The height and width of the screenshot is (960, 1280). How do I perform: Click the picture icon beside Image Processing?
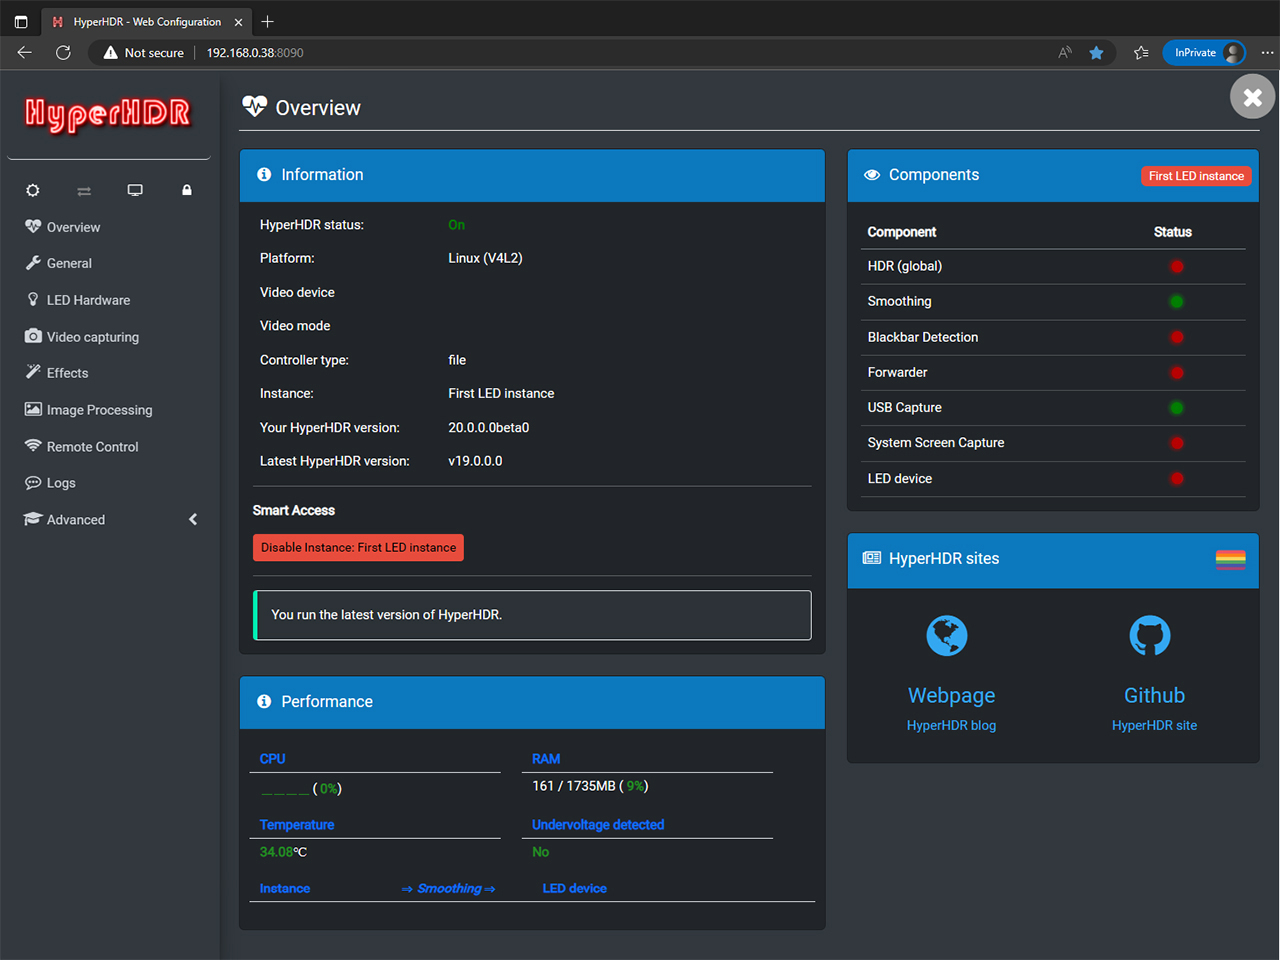33,409
